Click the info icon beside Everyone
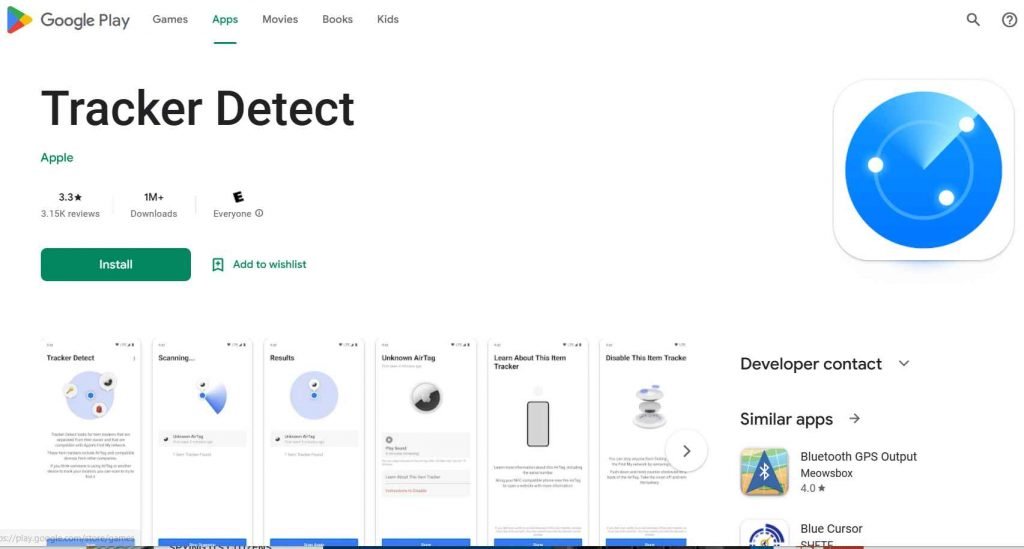Viewport: 1024px width, 549px height. pos(259,213)
